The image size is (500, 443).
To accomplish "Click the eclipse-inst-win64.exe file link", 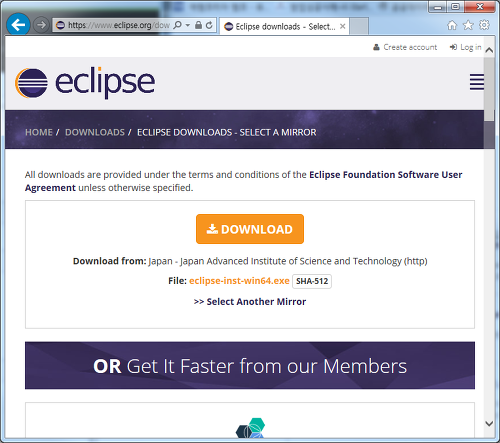I will 239,281.
